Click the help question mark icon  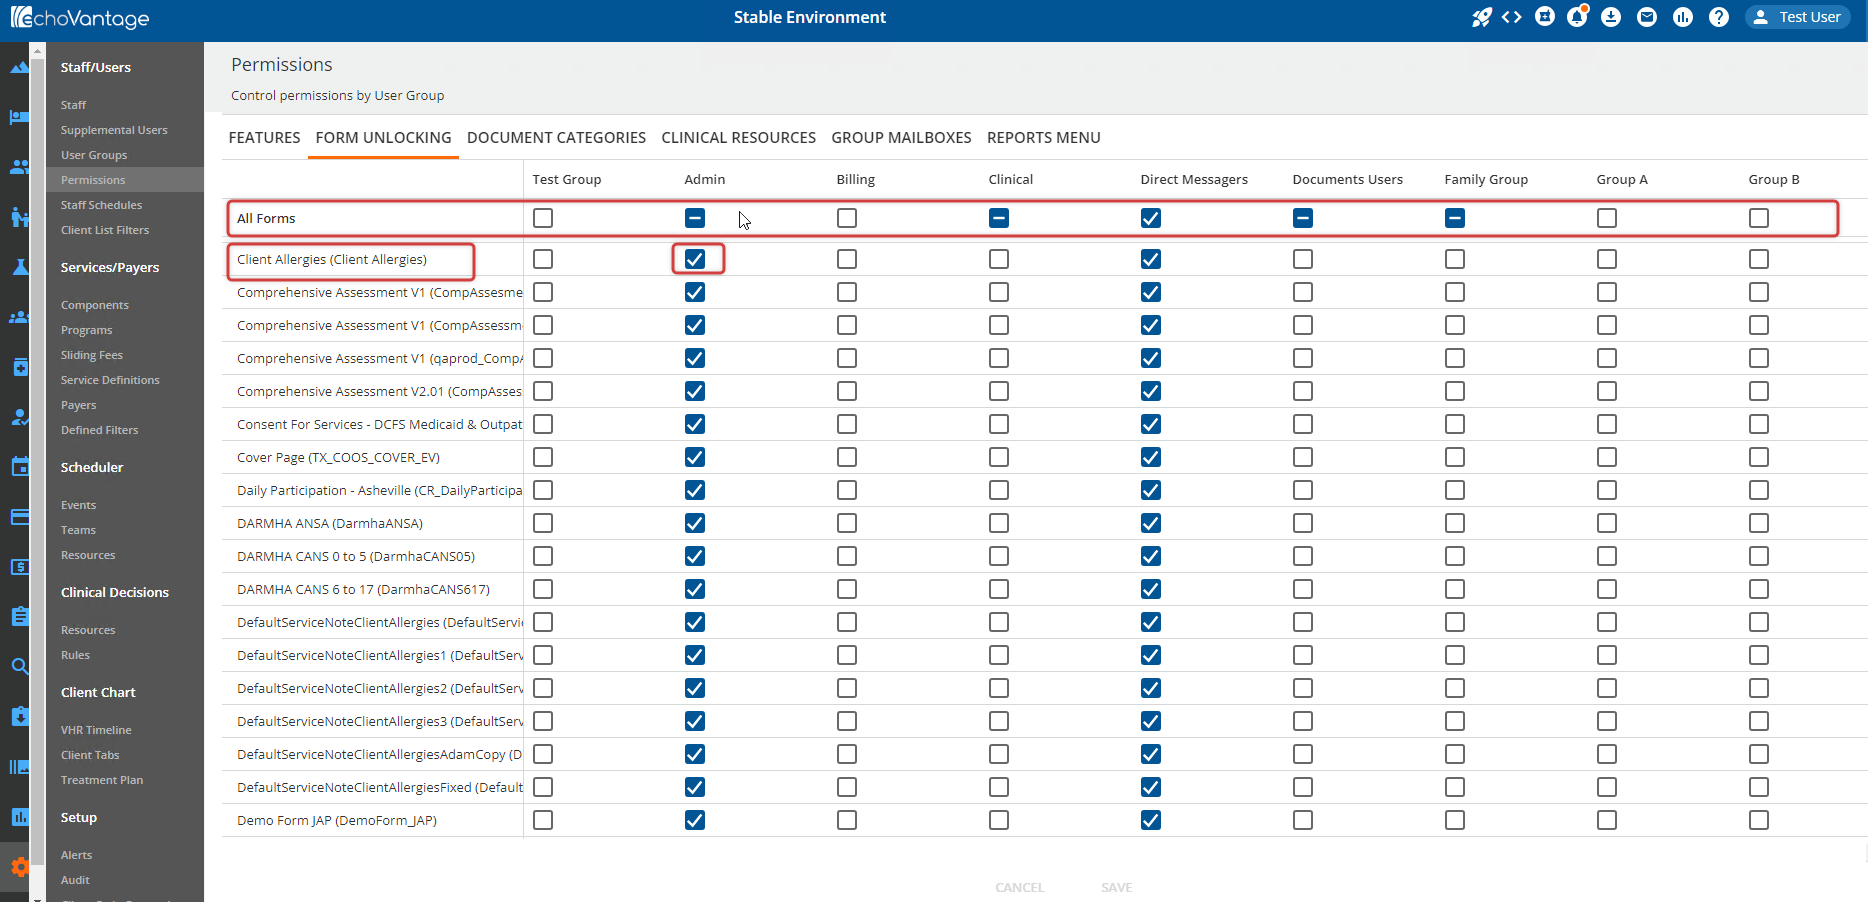(x=1719, y=17)
